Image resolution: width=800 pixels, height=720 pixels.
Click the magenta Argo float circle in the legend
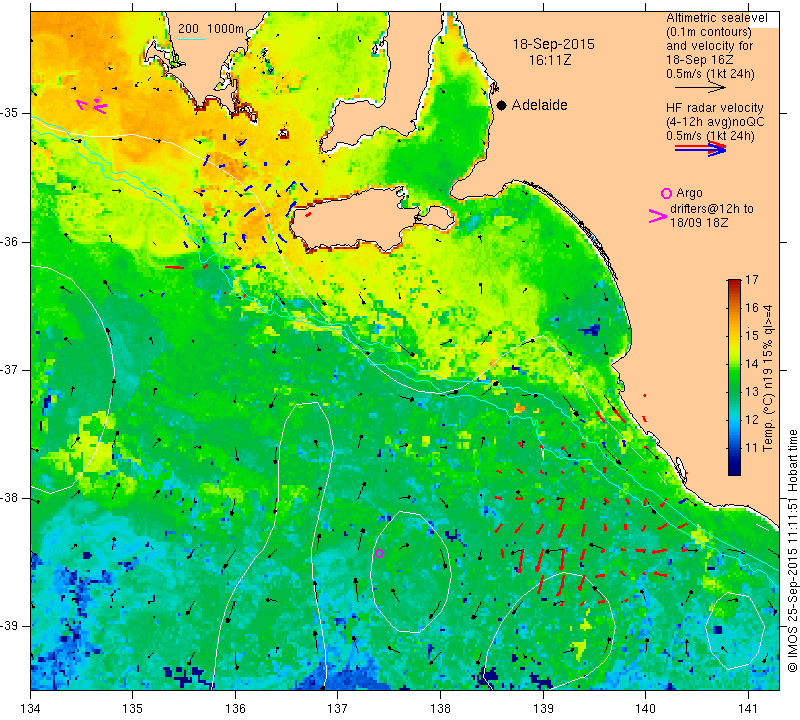(x=666, y=193)
